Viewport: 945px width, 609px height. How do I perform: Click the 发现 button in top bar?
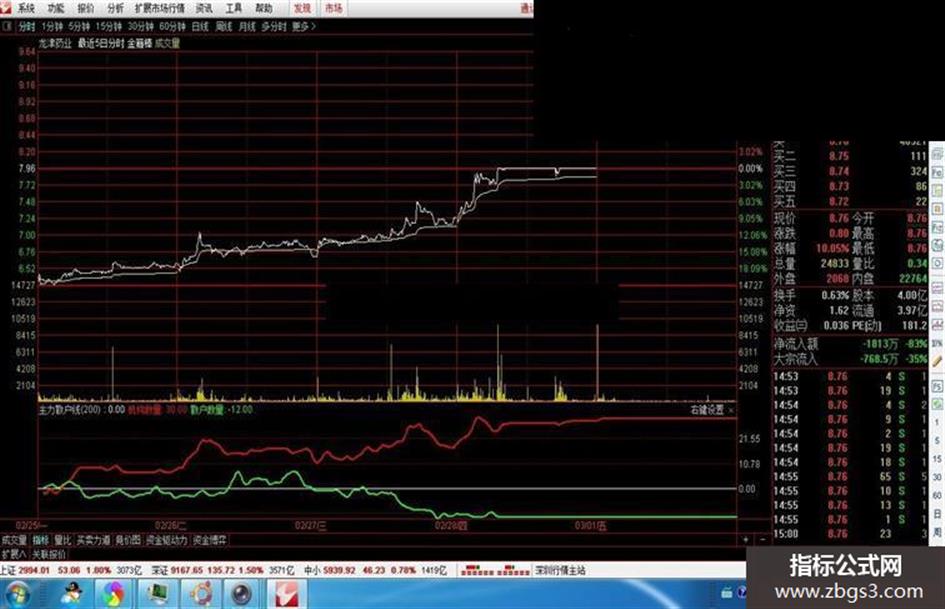303,8
